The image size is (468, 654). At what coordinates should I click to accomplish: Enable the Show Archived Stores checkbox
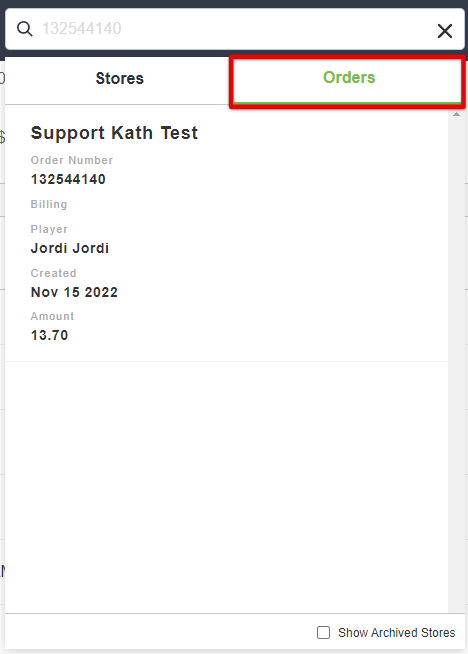tap(323, 632)
